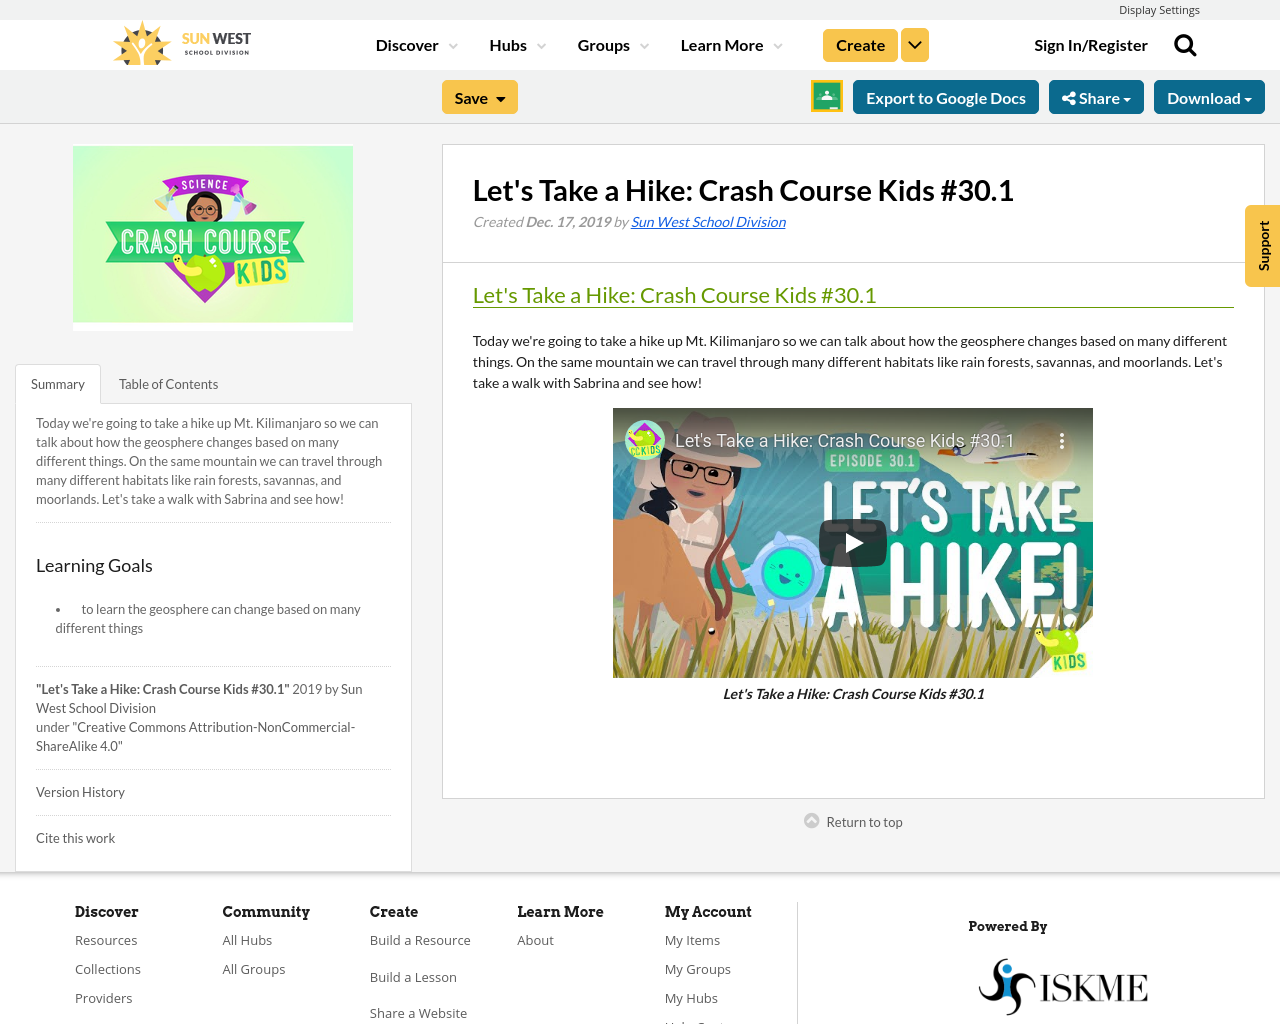
Task: Click Sign In/Register
Action: 1091,43
